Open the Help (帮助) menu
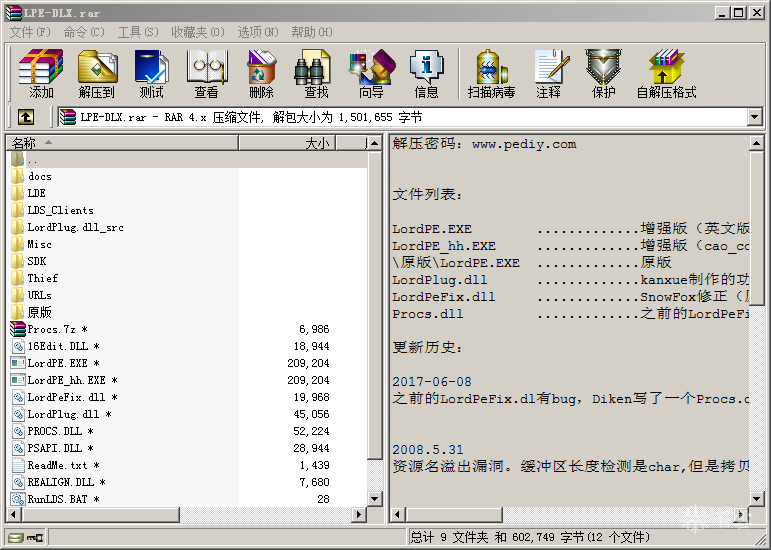771x550 pixels. (312, 32)
